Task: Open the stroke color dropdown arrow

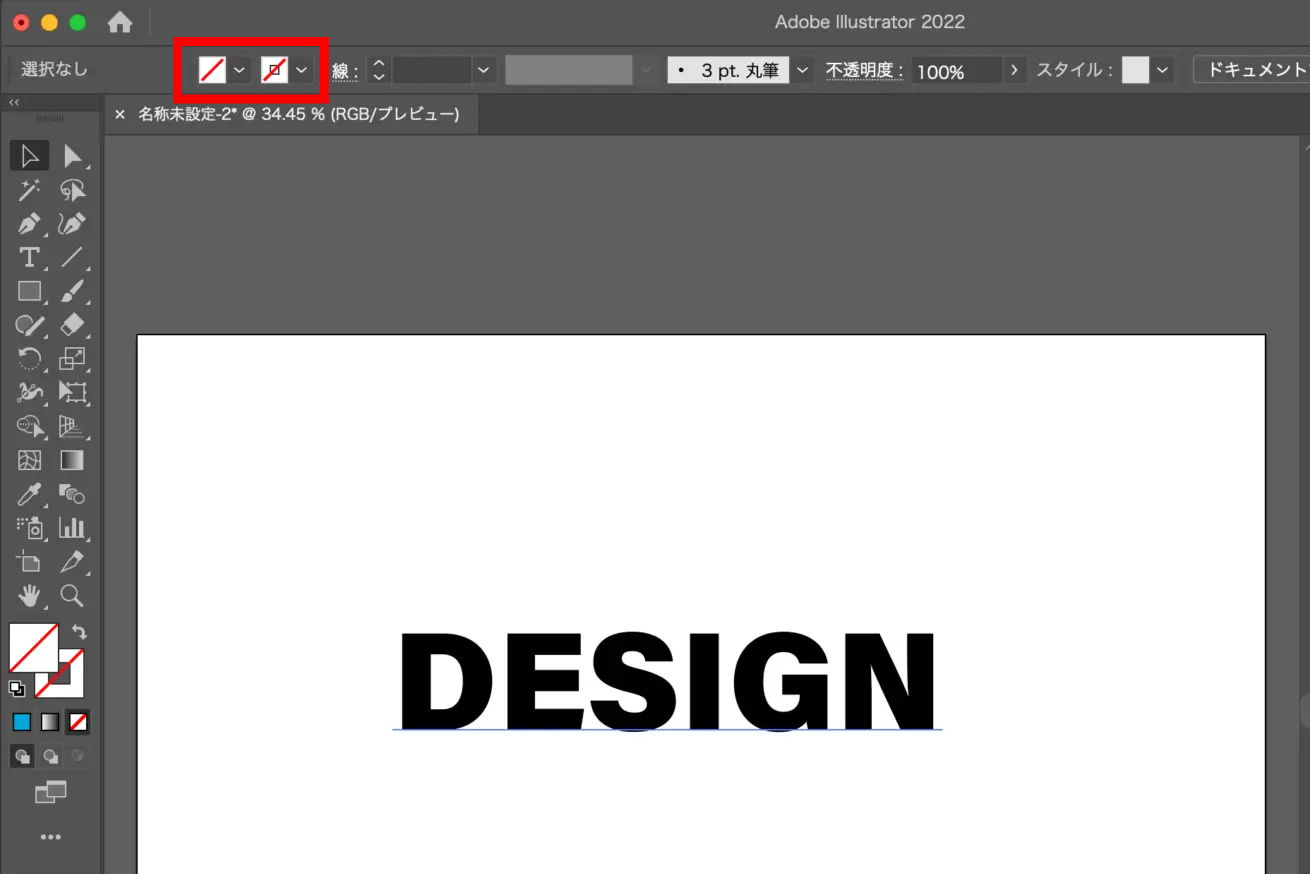Action: (x=301, y=69)
